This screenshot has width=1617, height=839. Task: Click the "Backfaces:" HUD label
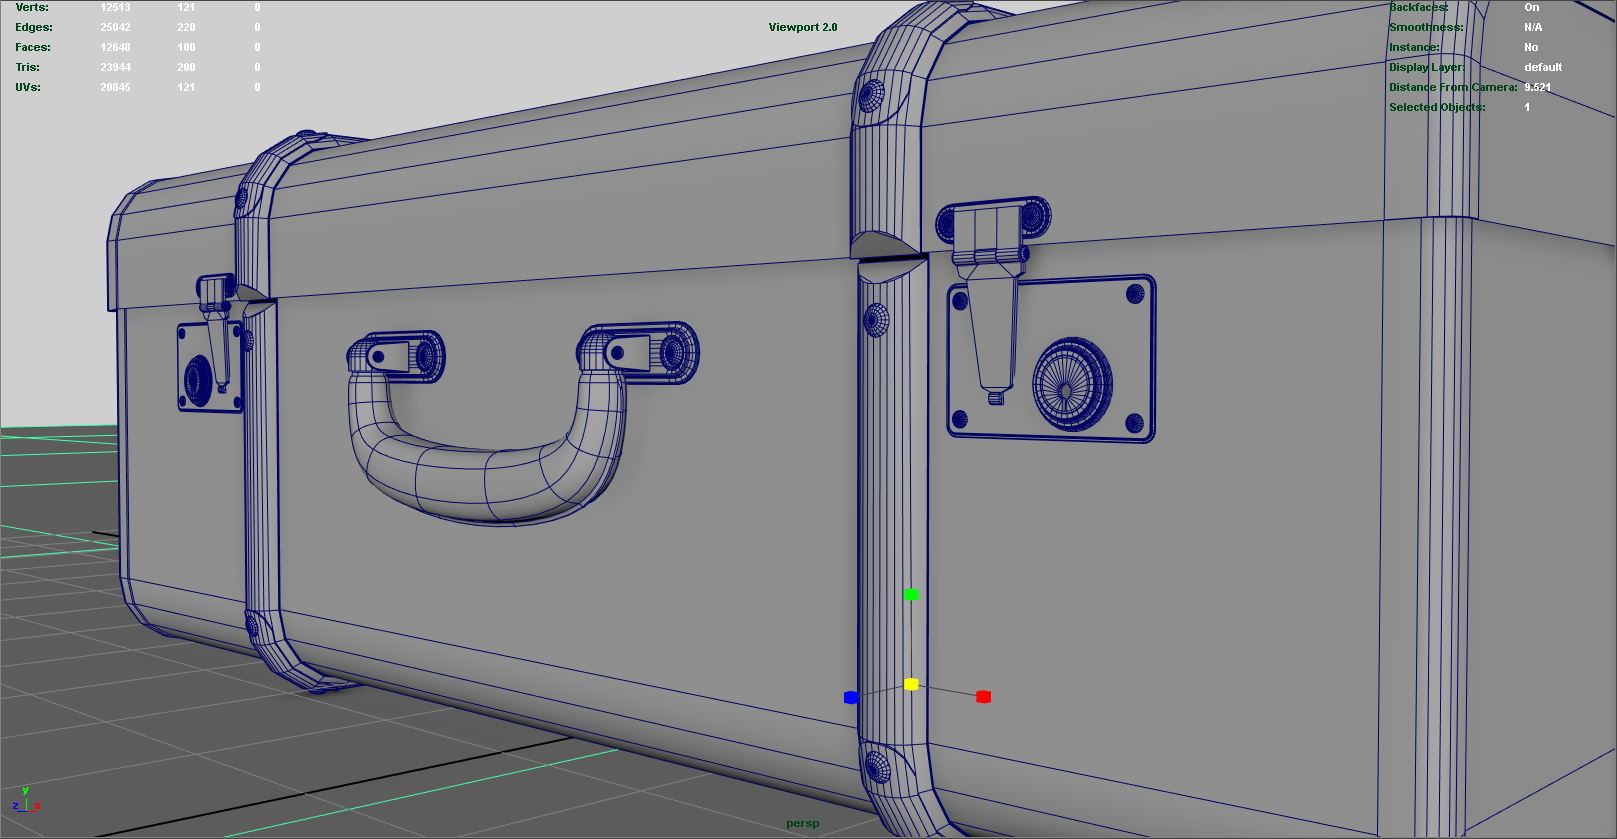pyautogui.click(x=1418, y=7)
